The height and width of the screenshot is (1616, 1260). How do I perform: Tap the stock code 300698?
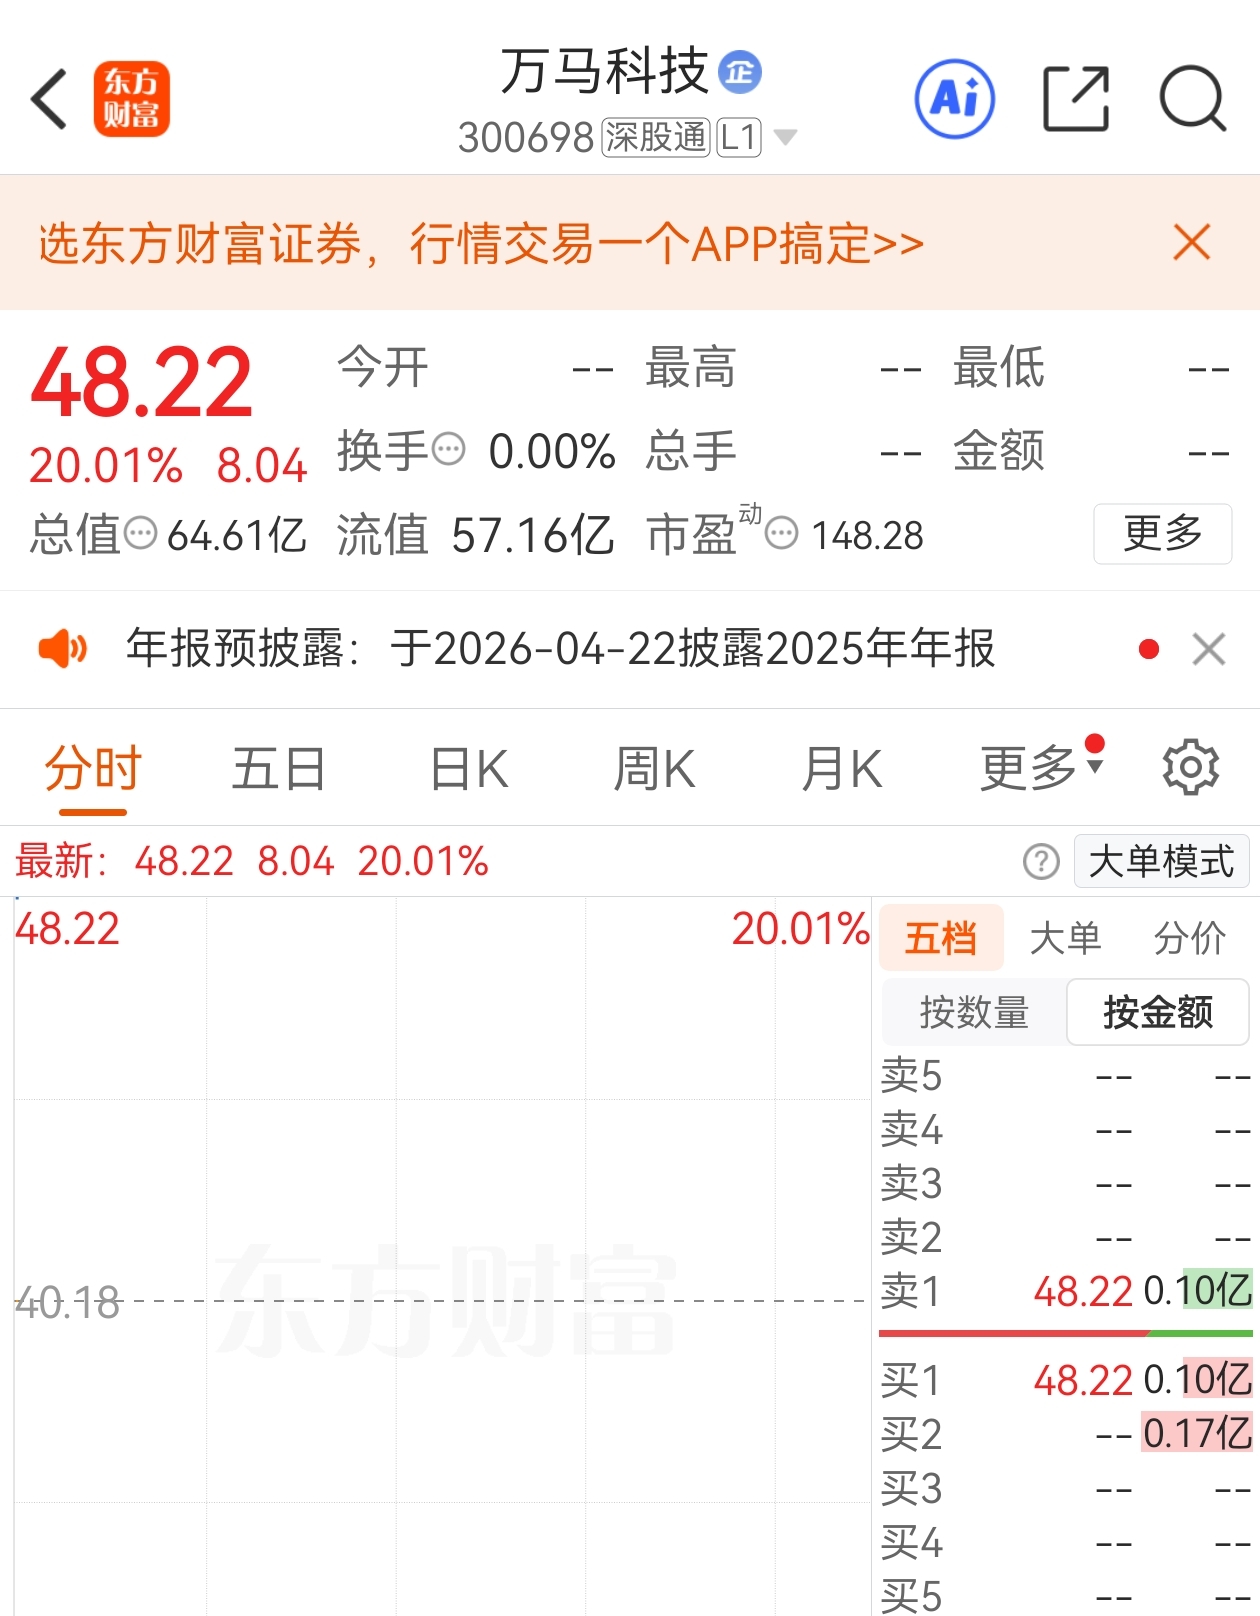point(526,138)
